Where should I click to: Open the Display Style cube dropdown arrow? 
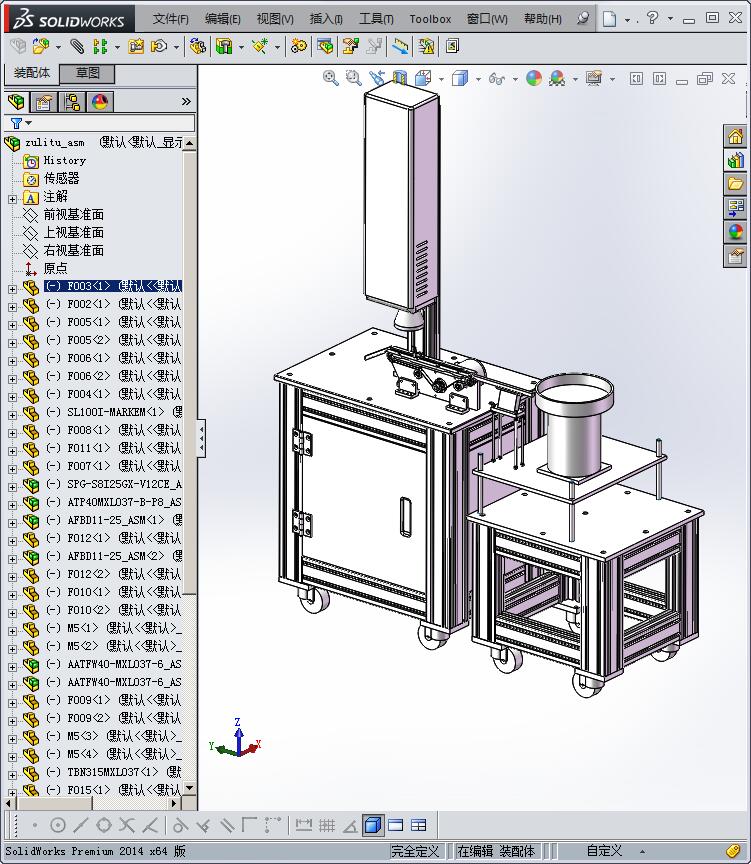tap(478, 79)
